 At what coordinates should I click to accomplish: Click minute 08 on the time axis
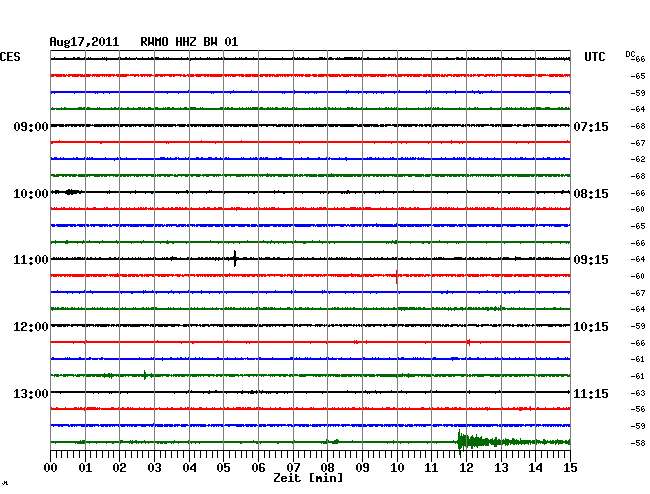click(x=327, y=467)
